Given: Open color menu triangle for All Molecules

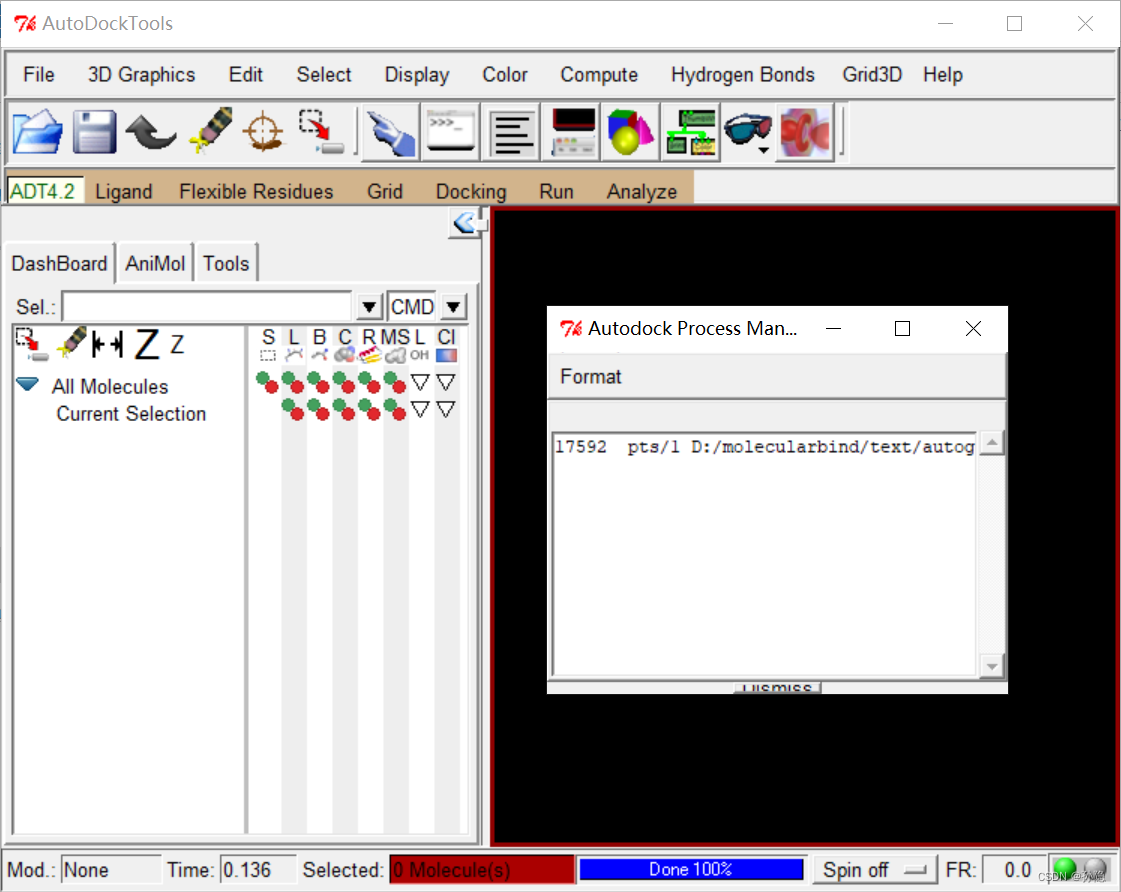Looking at the screenshot, I should (x=446, y=382).
